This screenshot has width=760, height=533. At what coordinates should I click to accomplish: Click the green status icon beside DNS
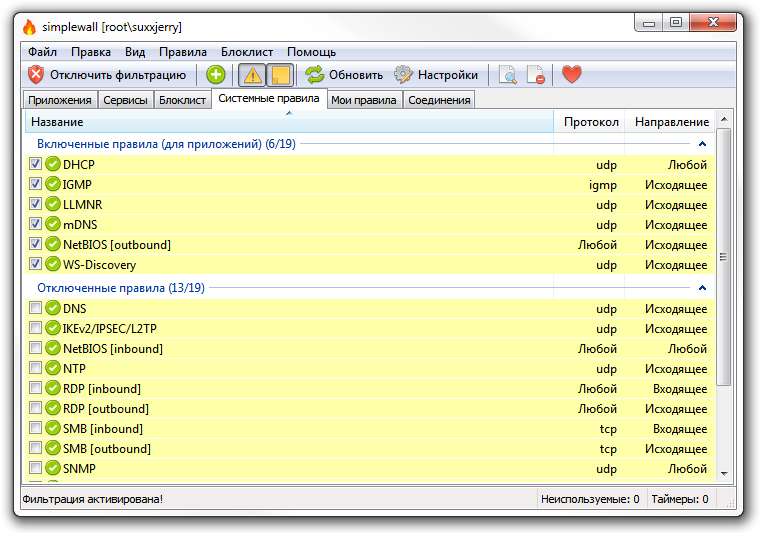click(53, 308)
